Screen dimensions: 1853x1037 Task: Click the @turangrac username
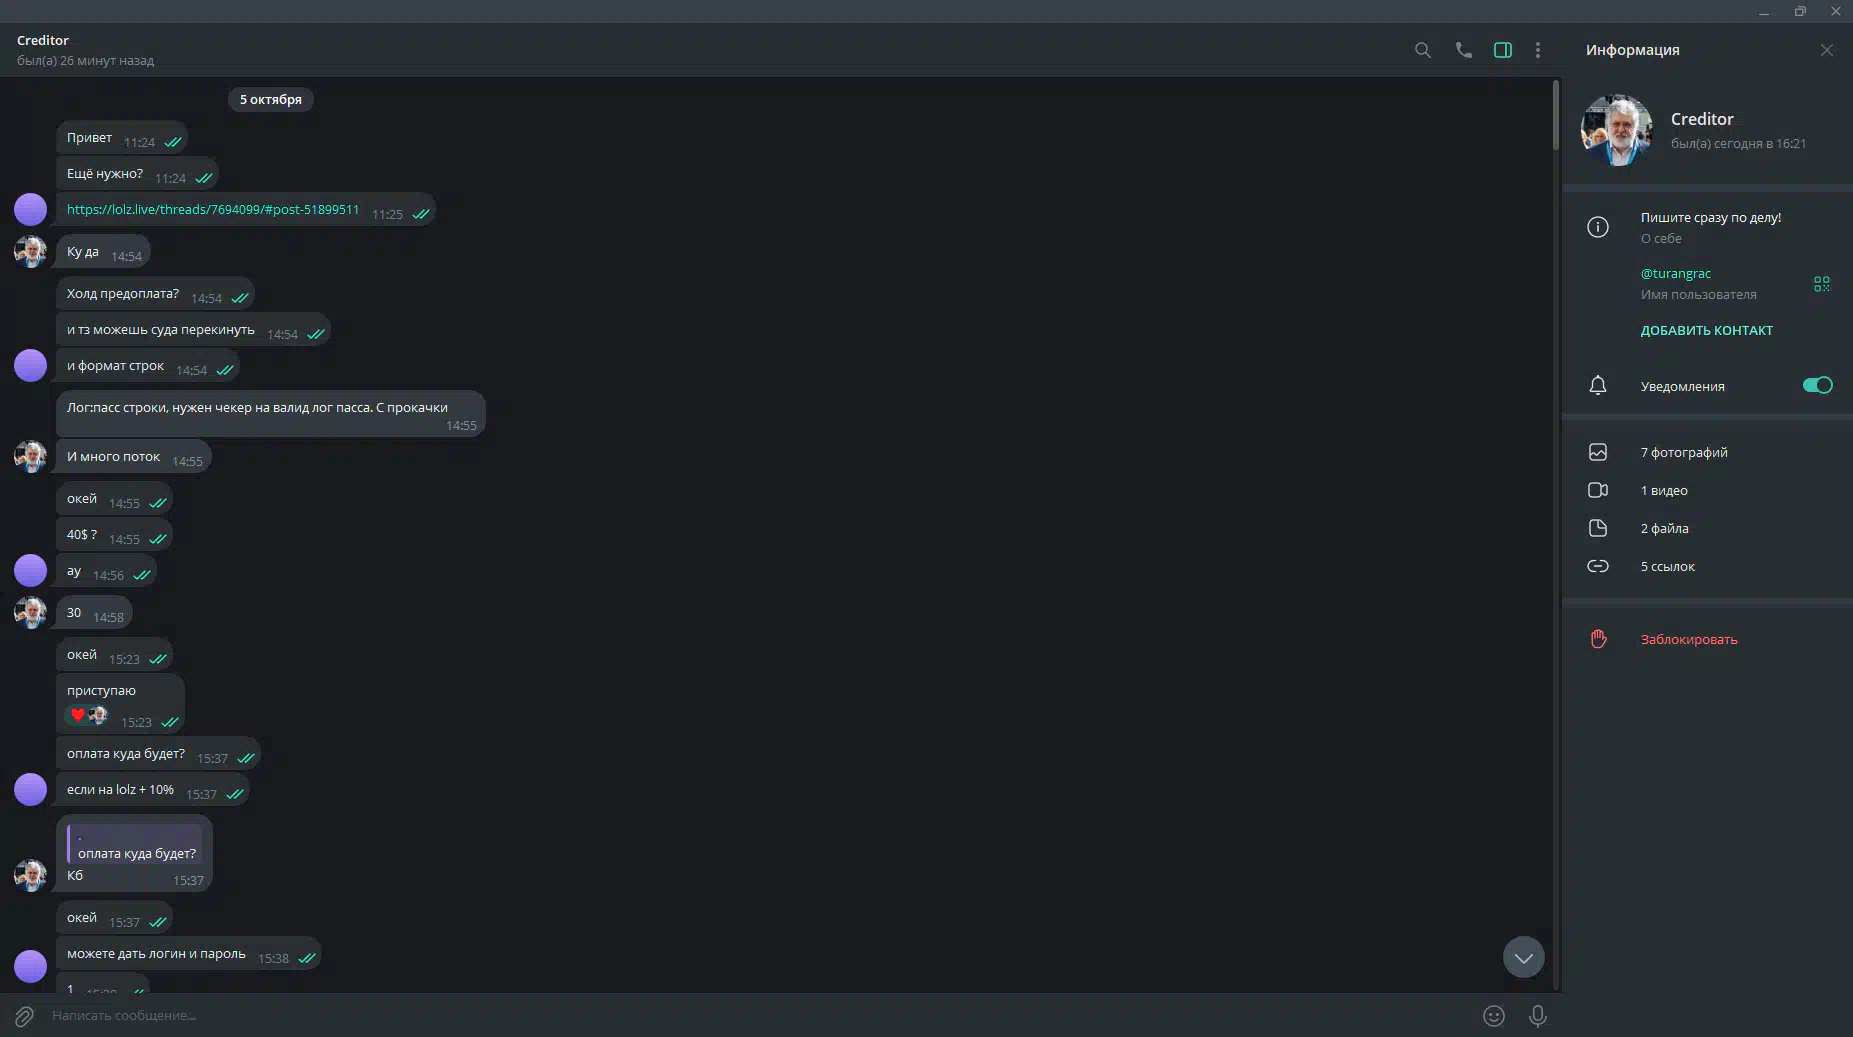[x=1675, y=273]
